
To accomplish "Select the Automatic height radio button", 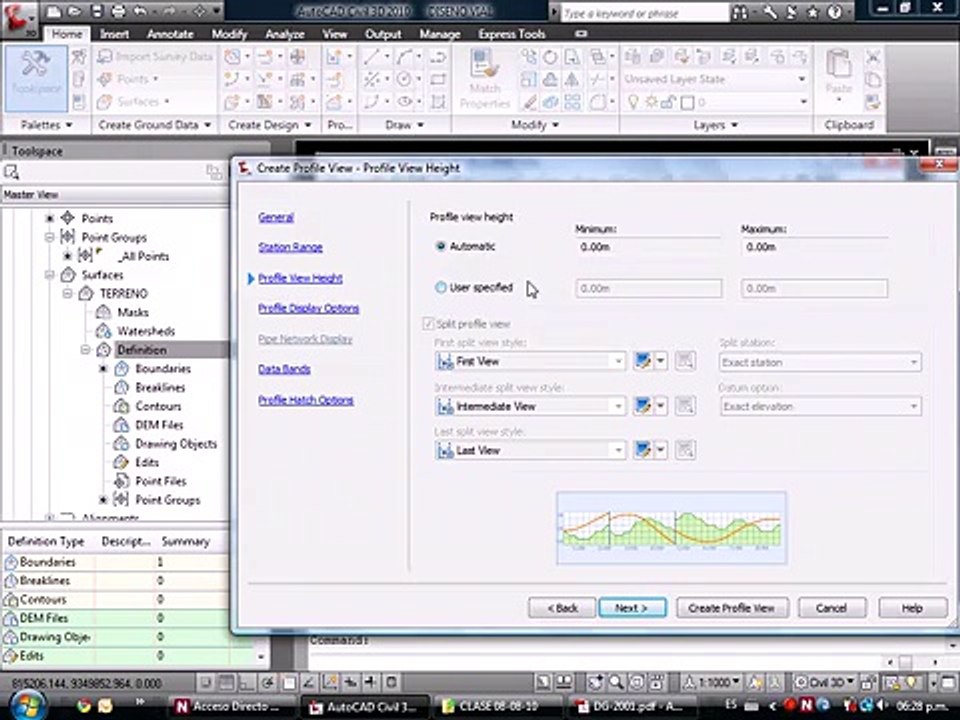I will [440, 246].
